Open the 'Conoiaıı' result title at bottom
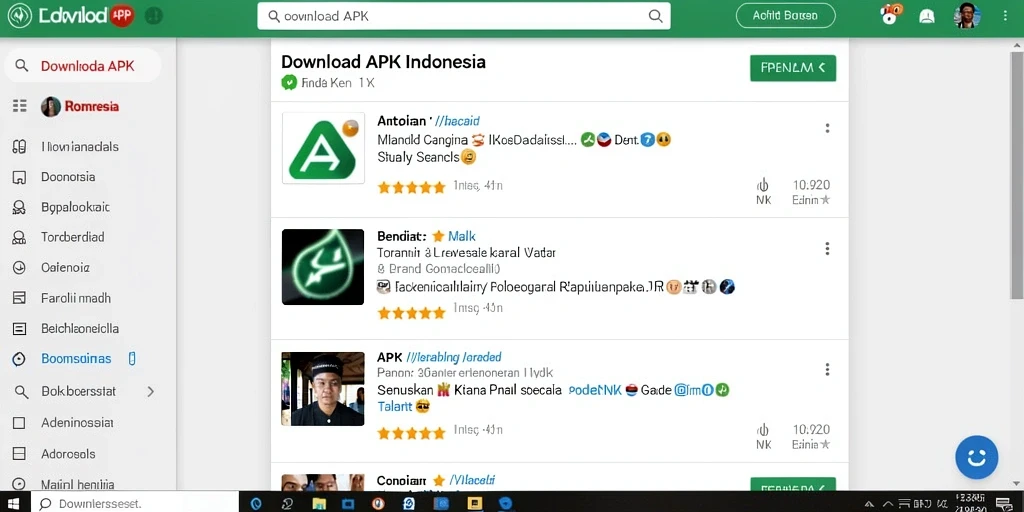This screenshot has width=1024, height=512. pos(402,481)
